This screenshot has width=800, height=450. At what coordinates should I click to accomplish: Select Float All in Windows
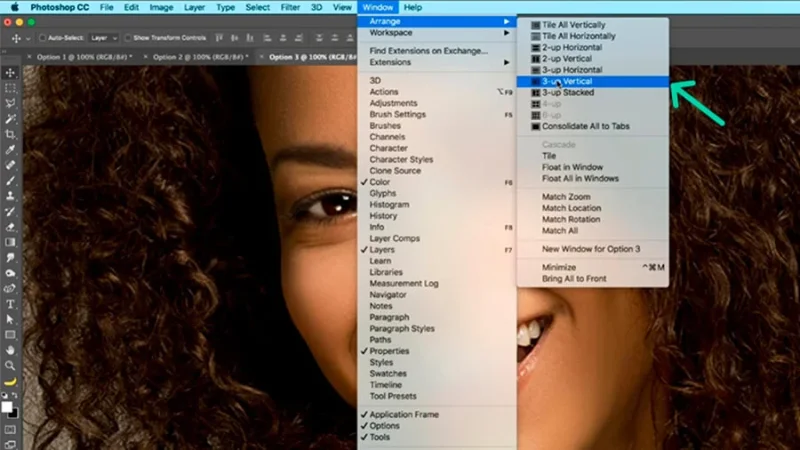point(593,179)
